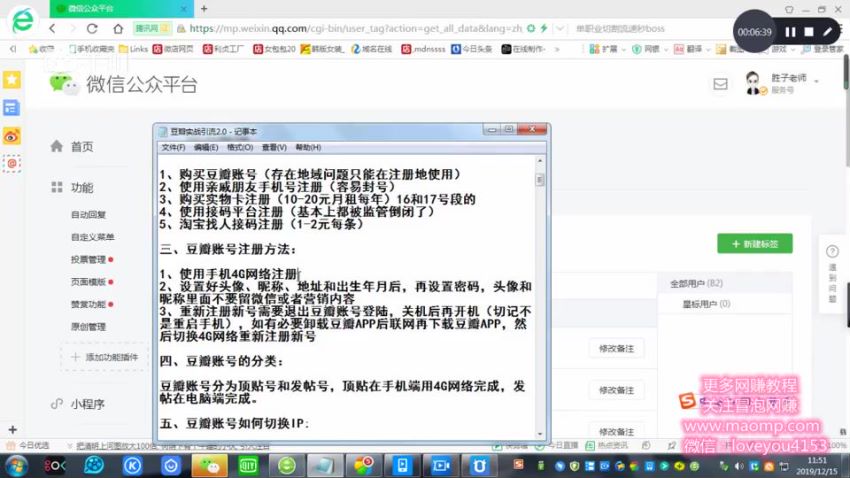Click the recording pencil annotate icon
Viewport: 850px width, 478px height.
[x=827, y=32]
